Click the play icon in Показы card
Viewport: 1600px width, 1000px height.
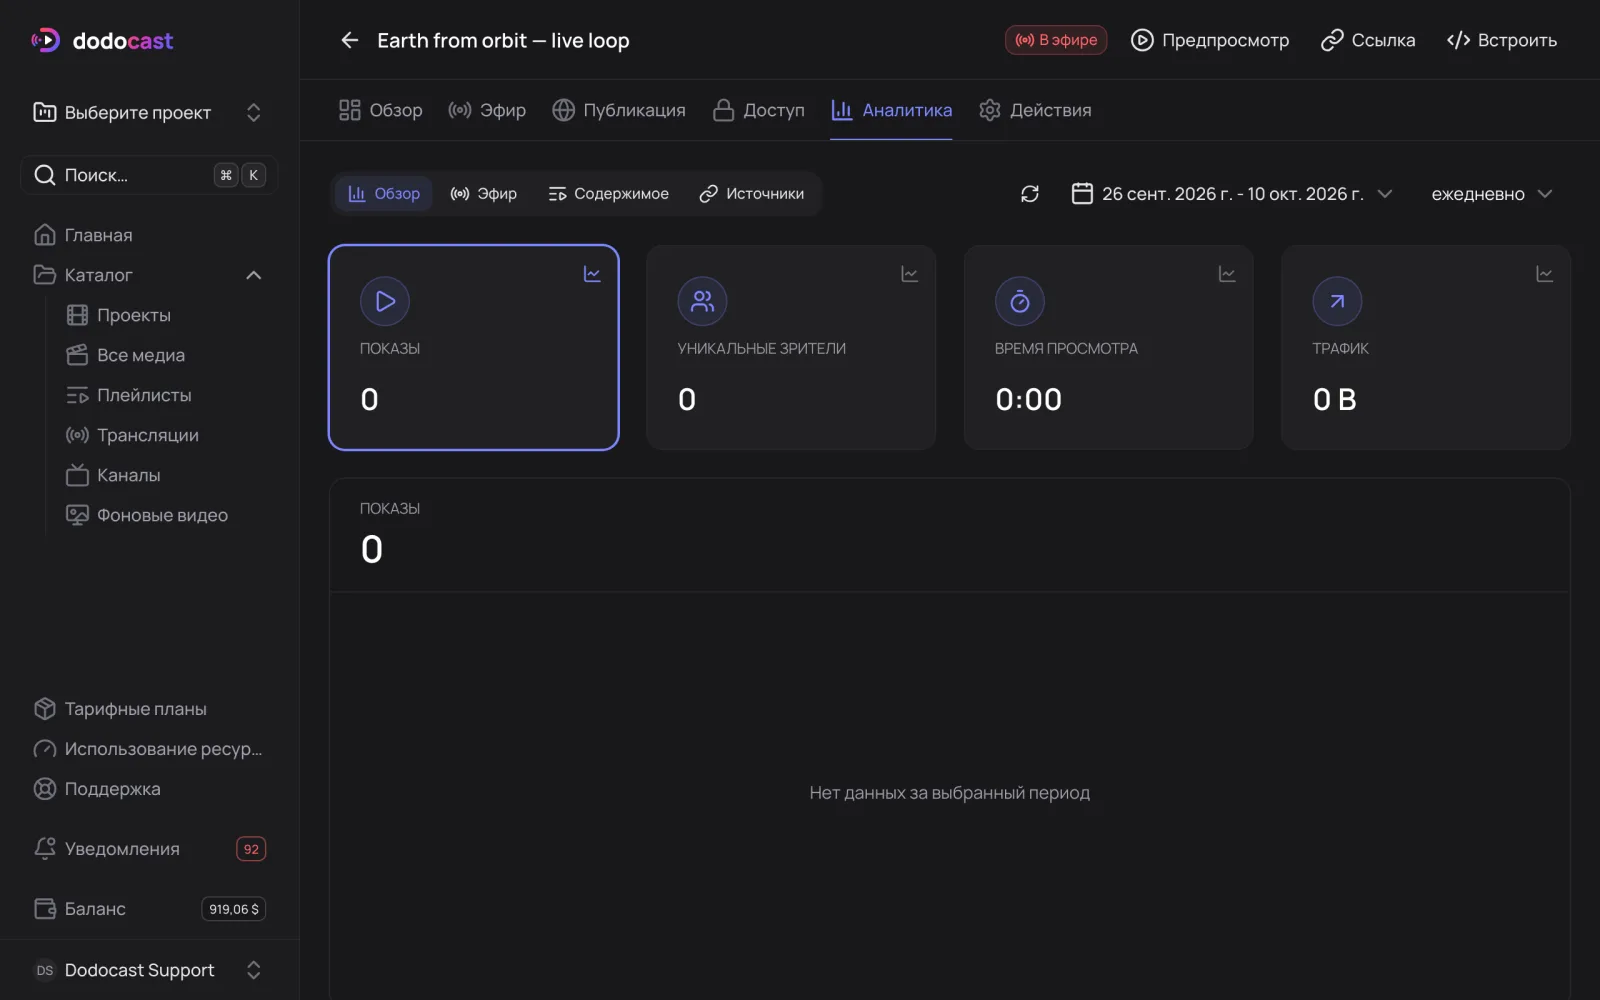click(x=385, y=301)
